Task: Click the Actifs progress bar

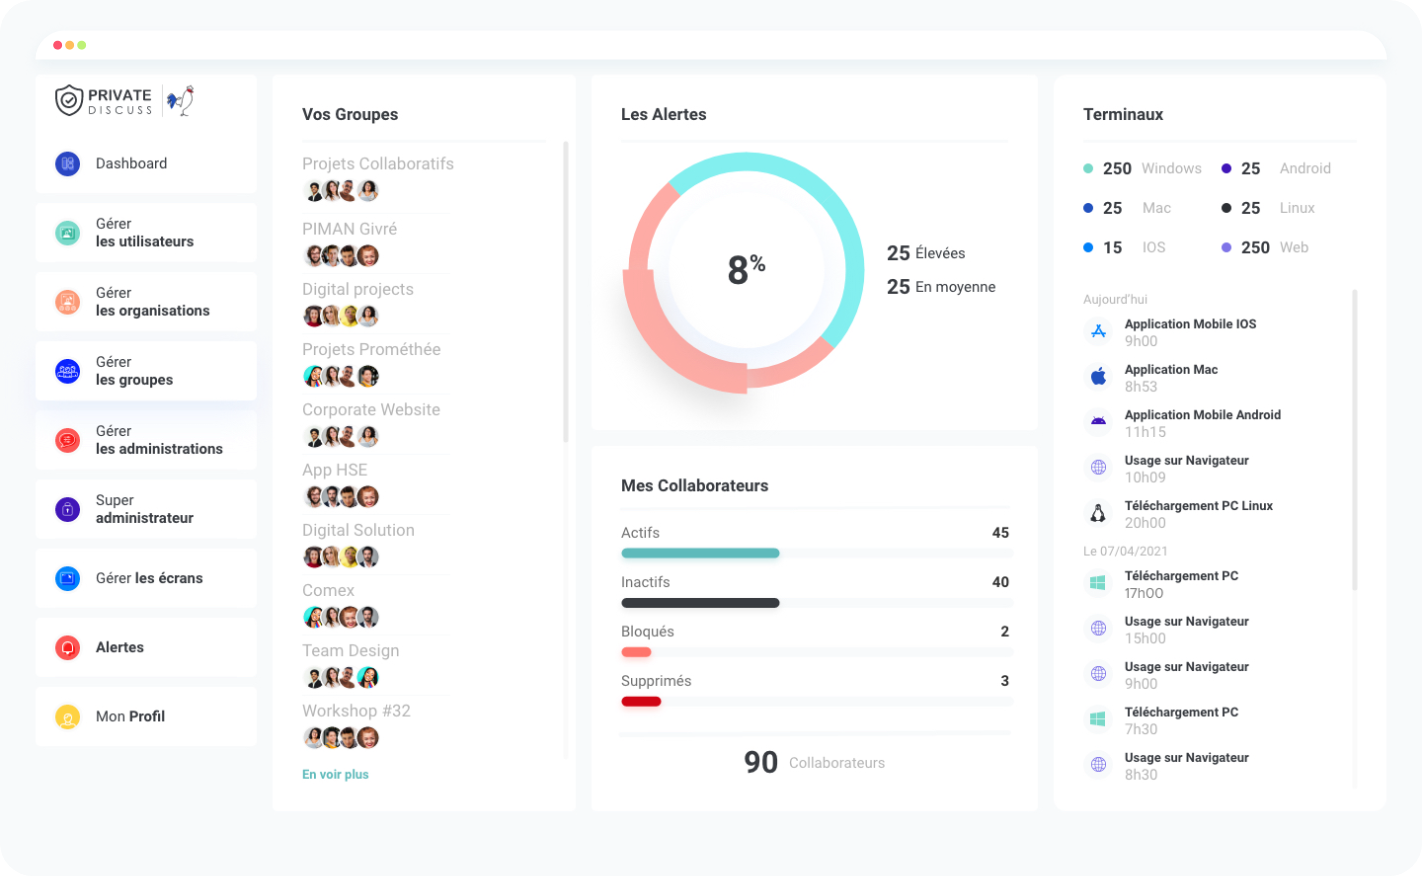Action: tap(700, 553)
